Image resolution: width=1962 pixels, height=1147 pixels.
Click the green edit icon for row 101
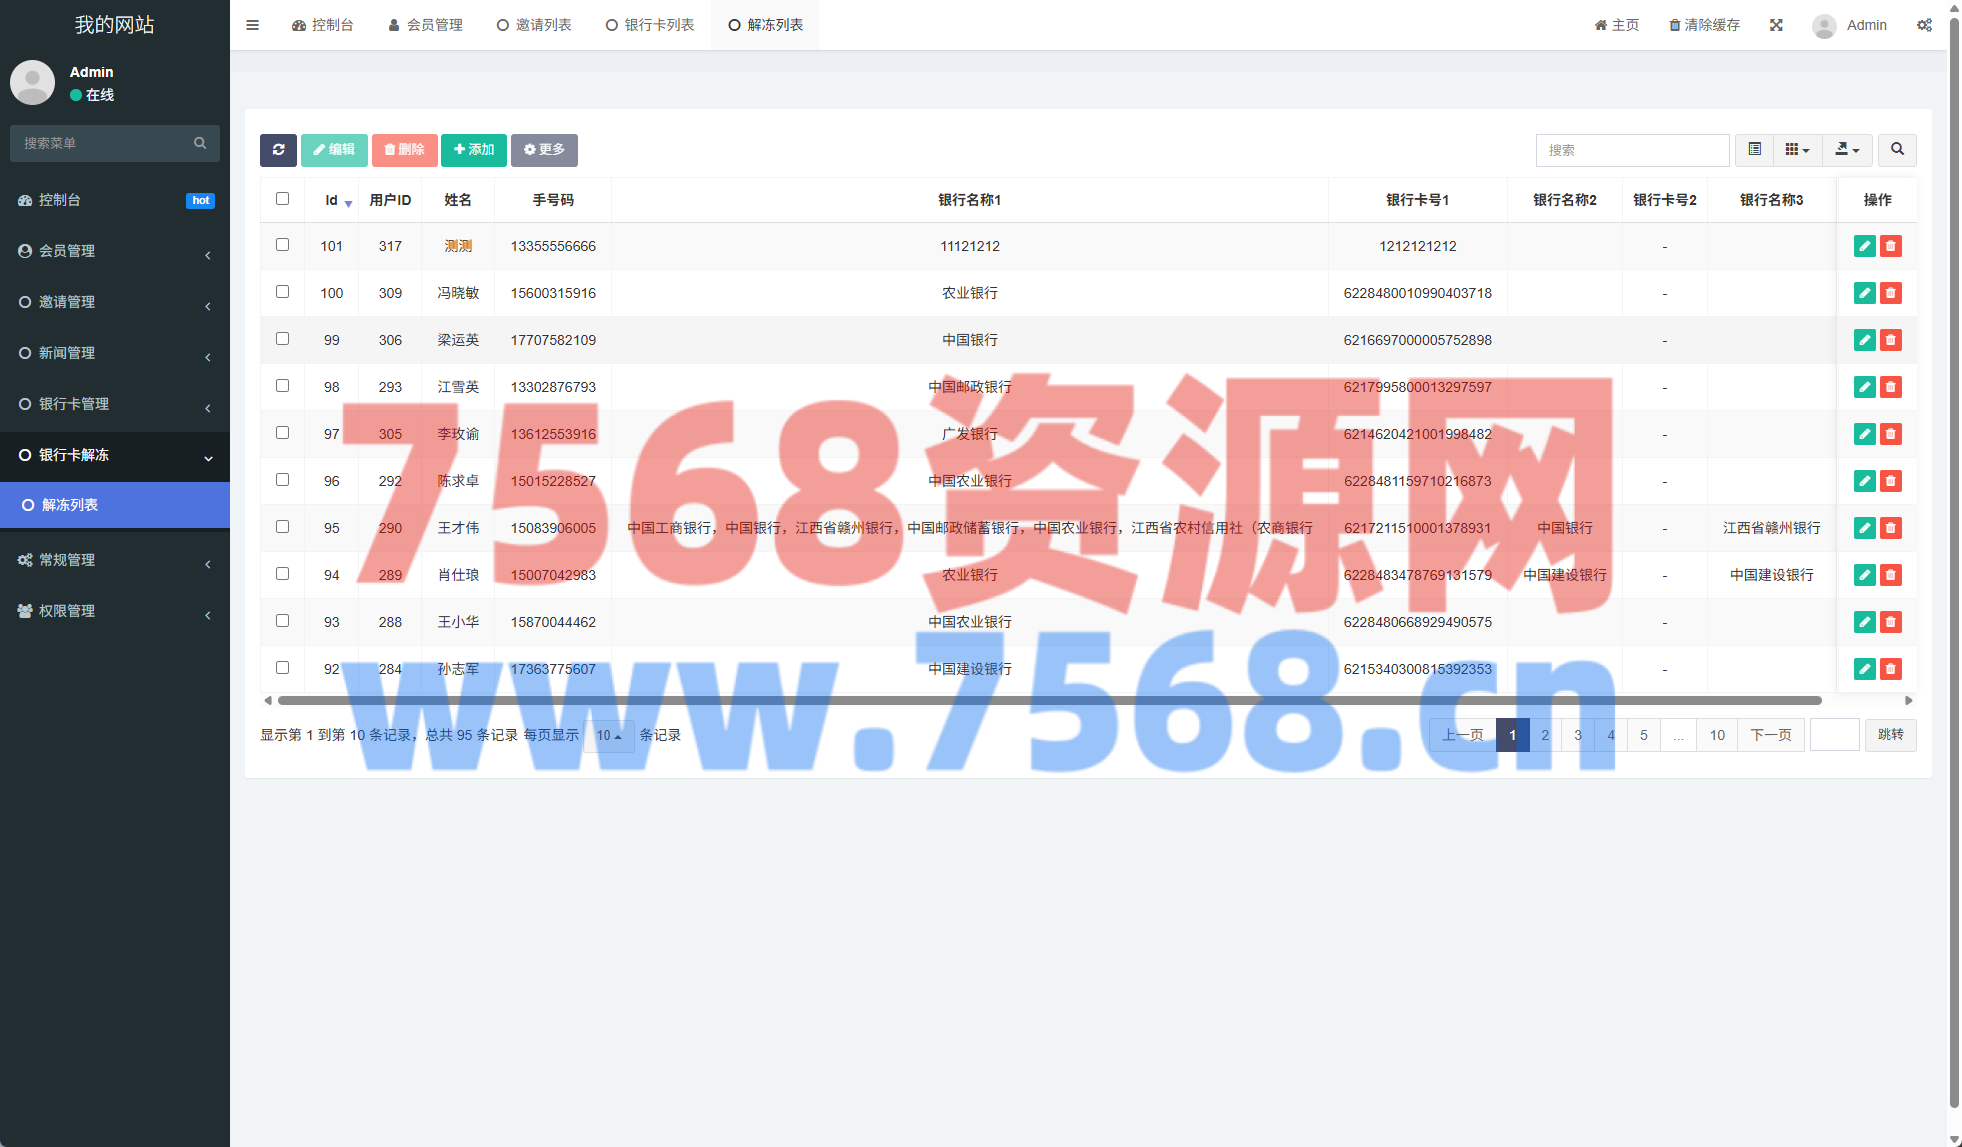tap(1864, 246)
